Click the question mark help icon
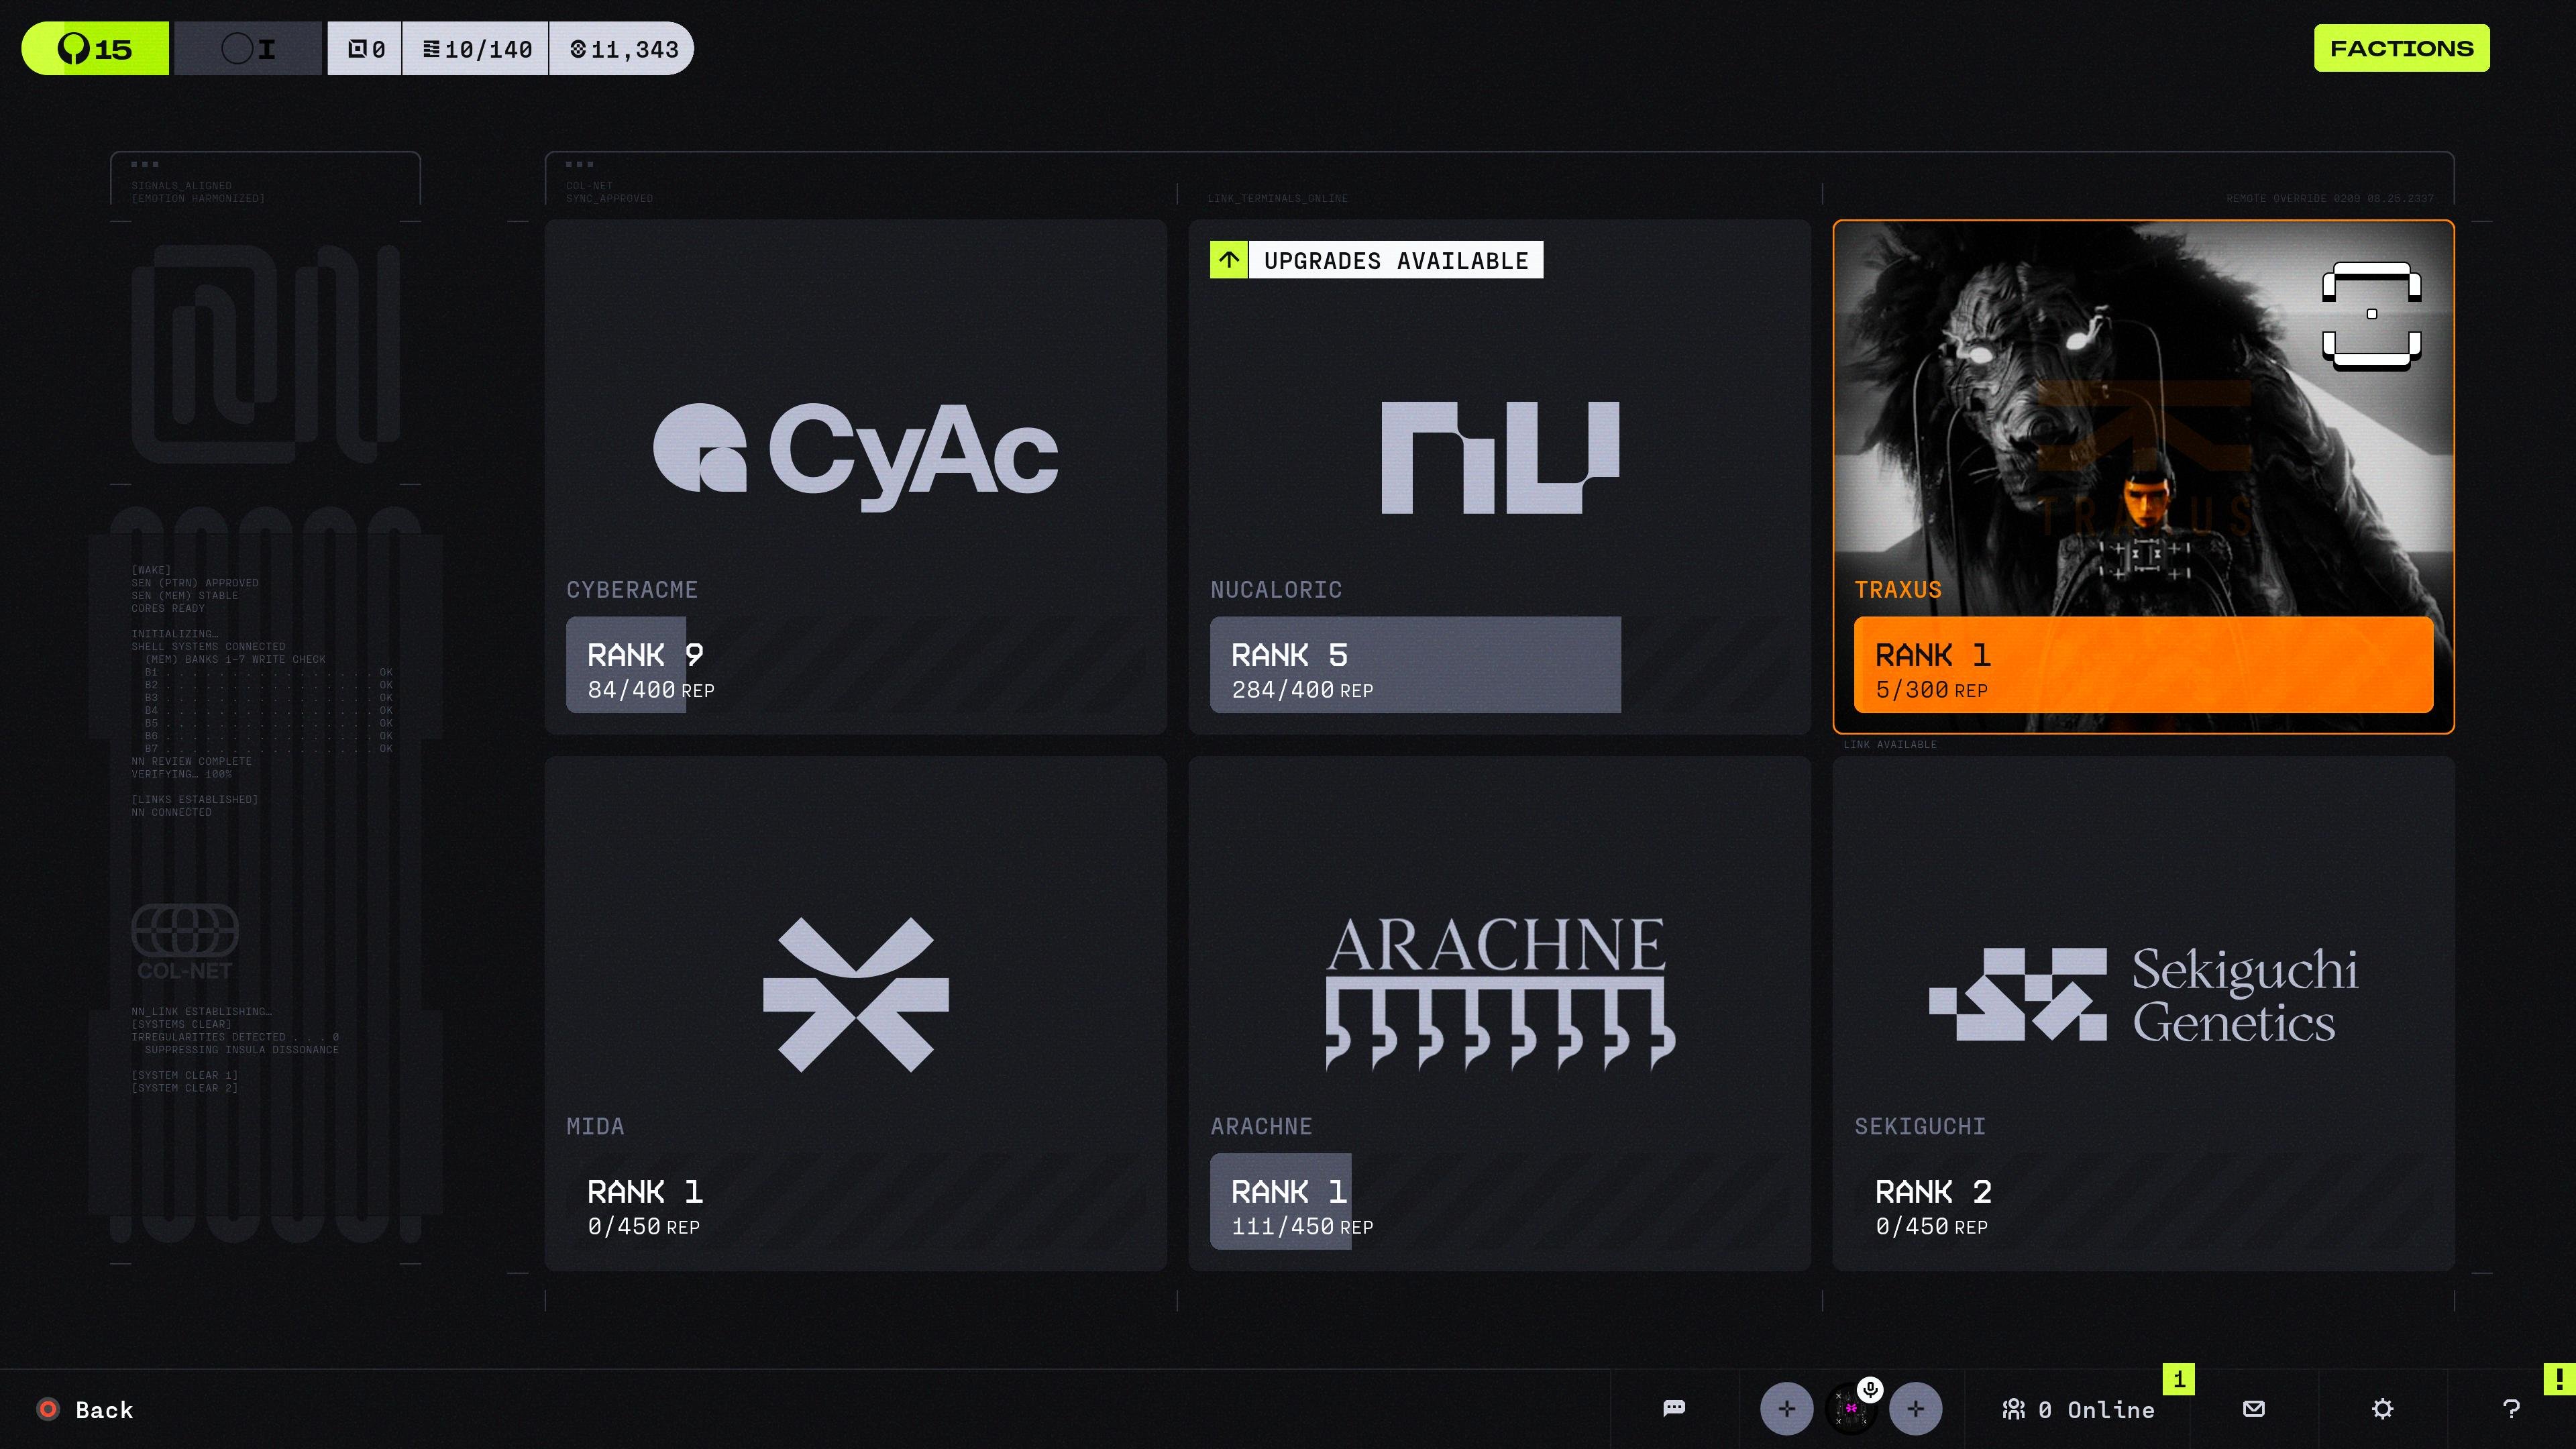This screenshot has width=2576, height=1449. tap(2511, 1409)
